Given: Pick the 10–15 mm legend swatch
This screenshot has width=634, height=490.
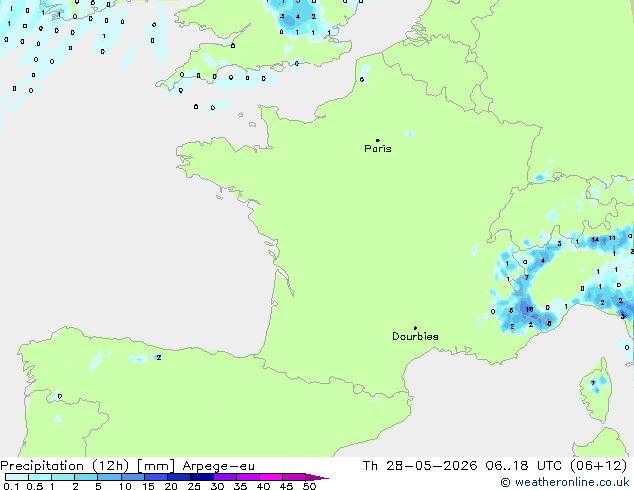Looking at the screenshot, I should tap(132, 477).
